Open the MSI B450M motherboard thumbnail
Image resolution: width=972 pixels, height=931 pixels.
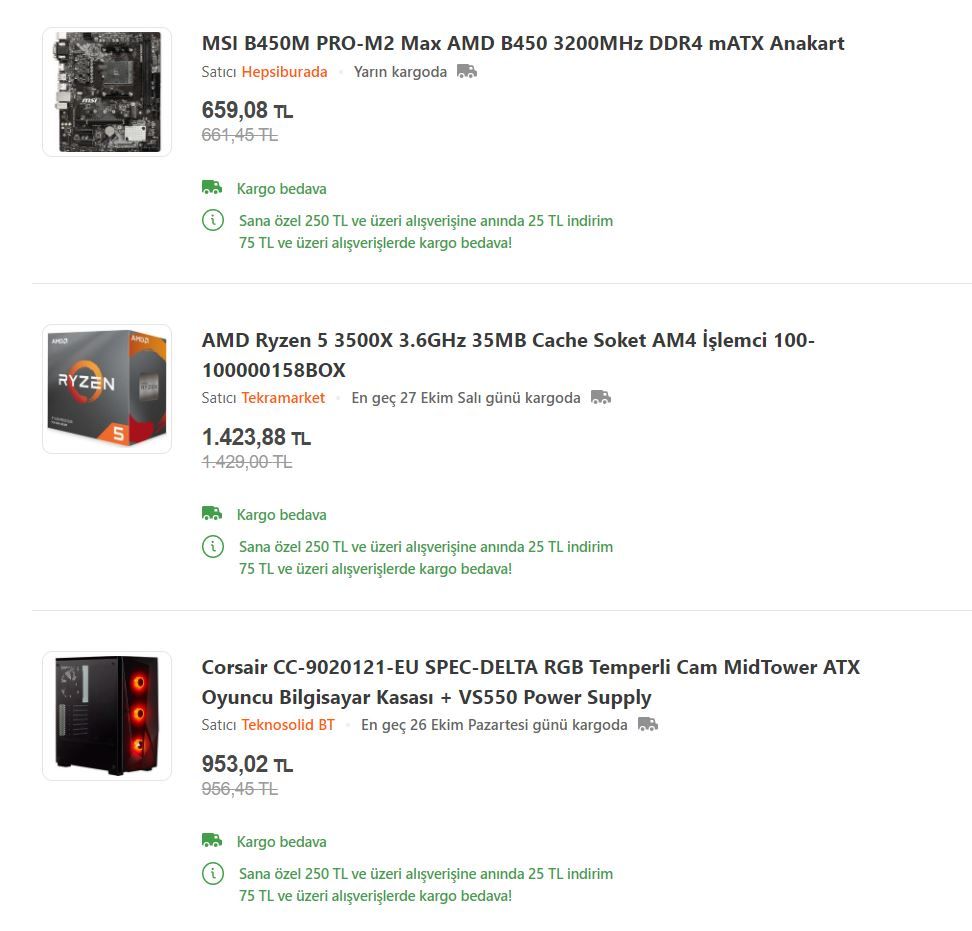pyautogui.click(x=107, y=92)
